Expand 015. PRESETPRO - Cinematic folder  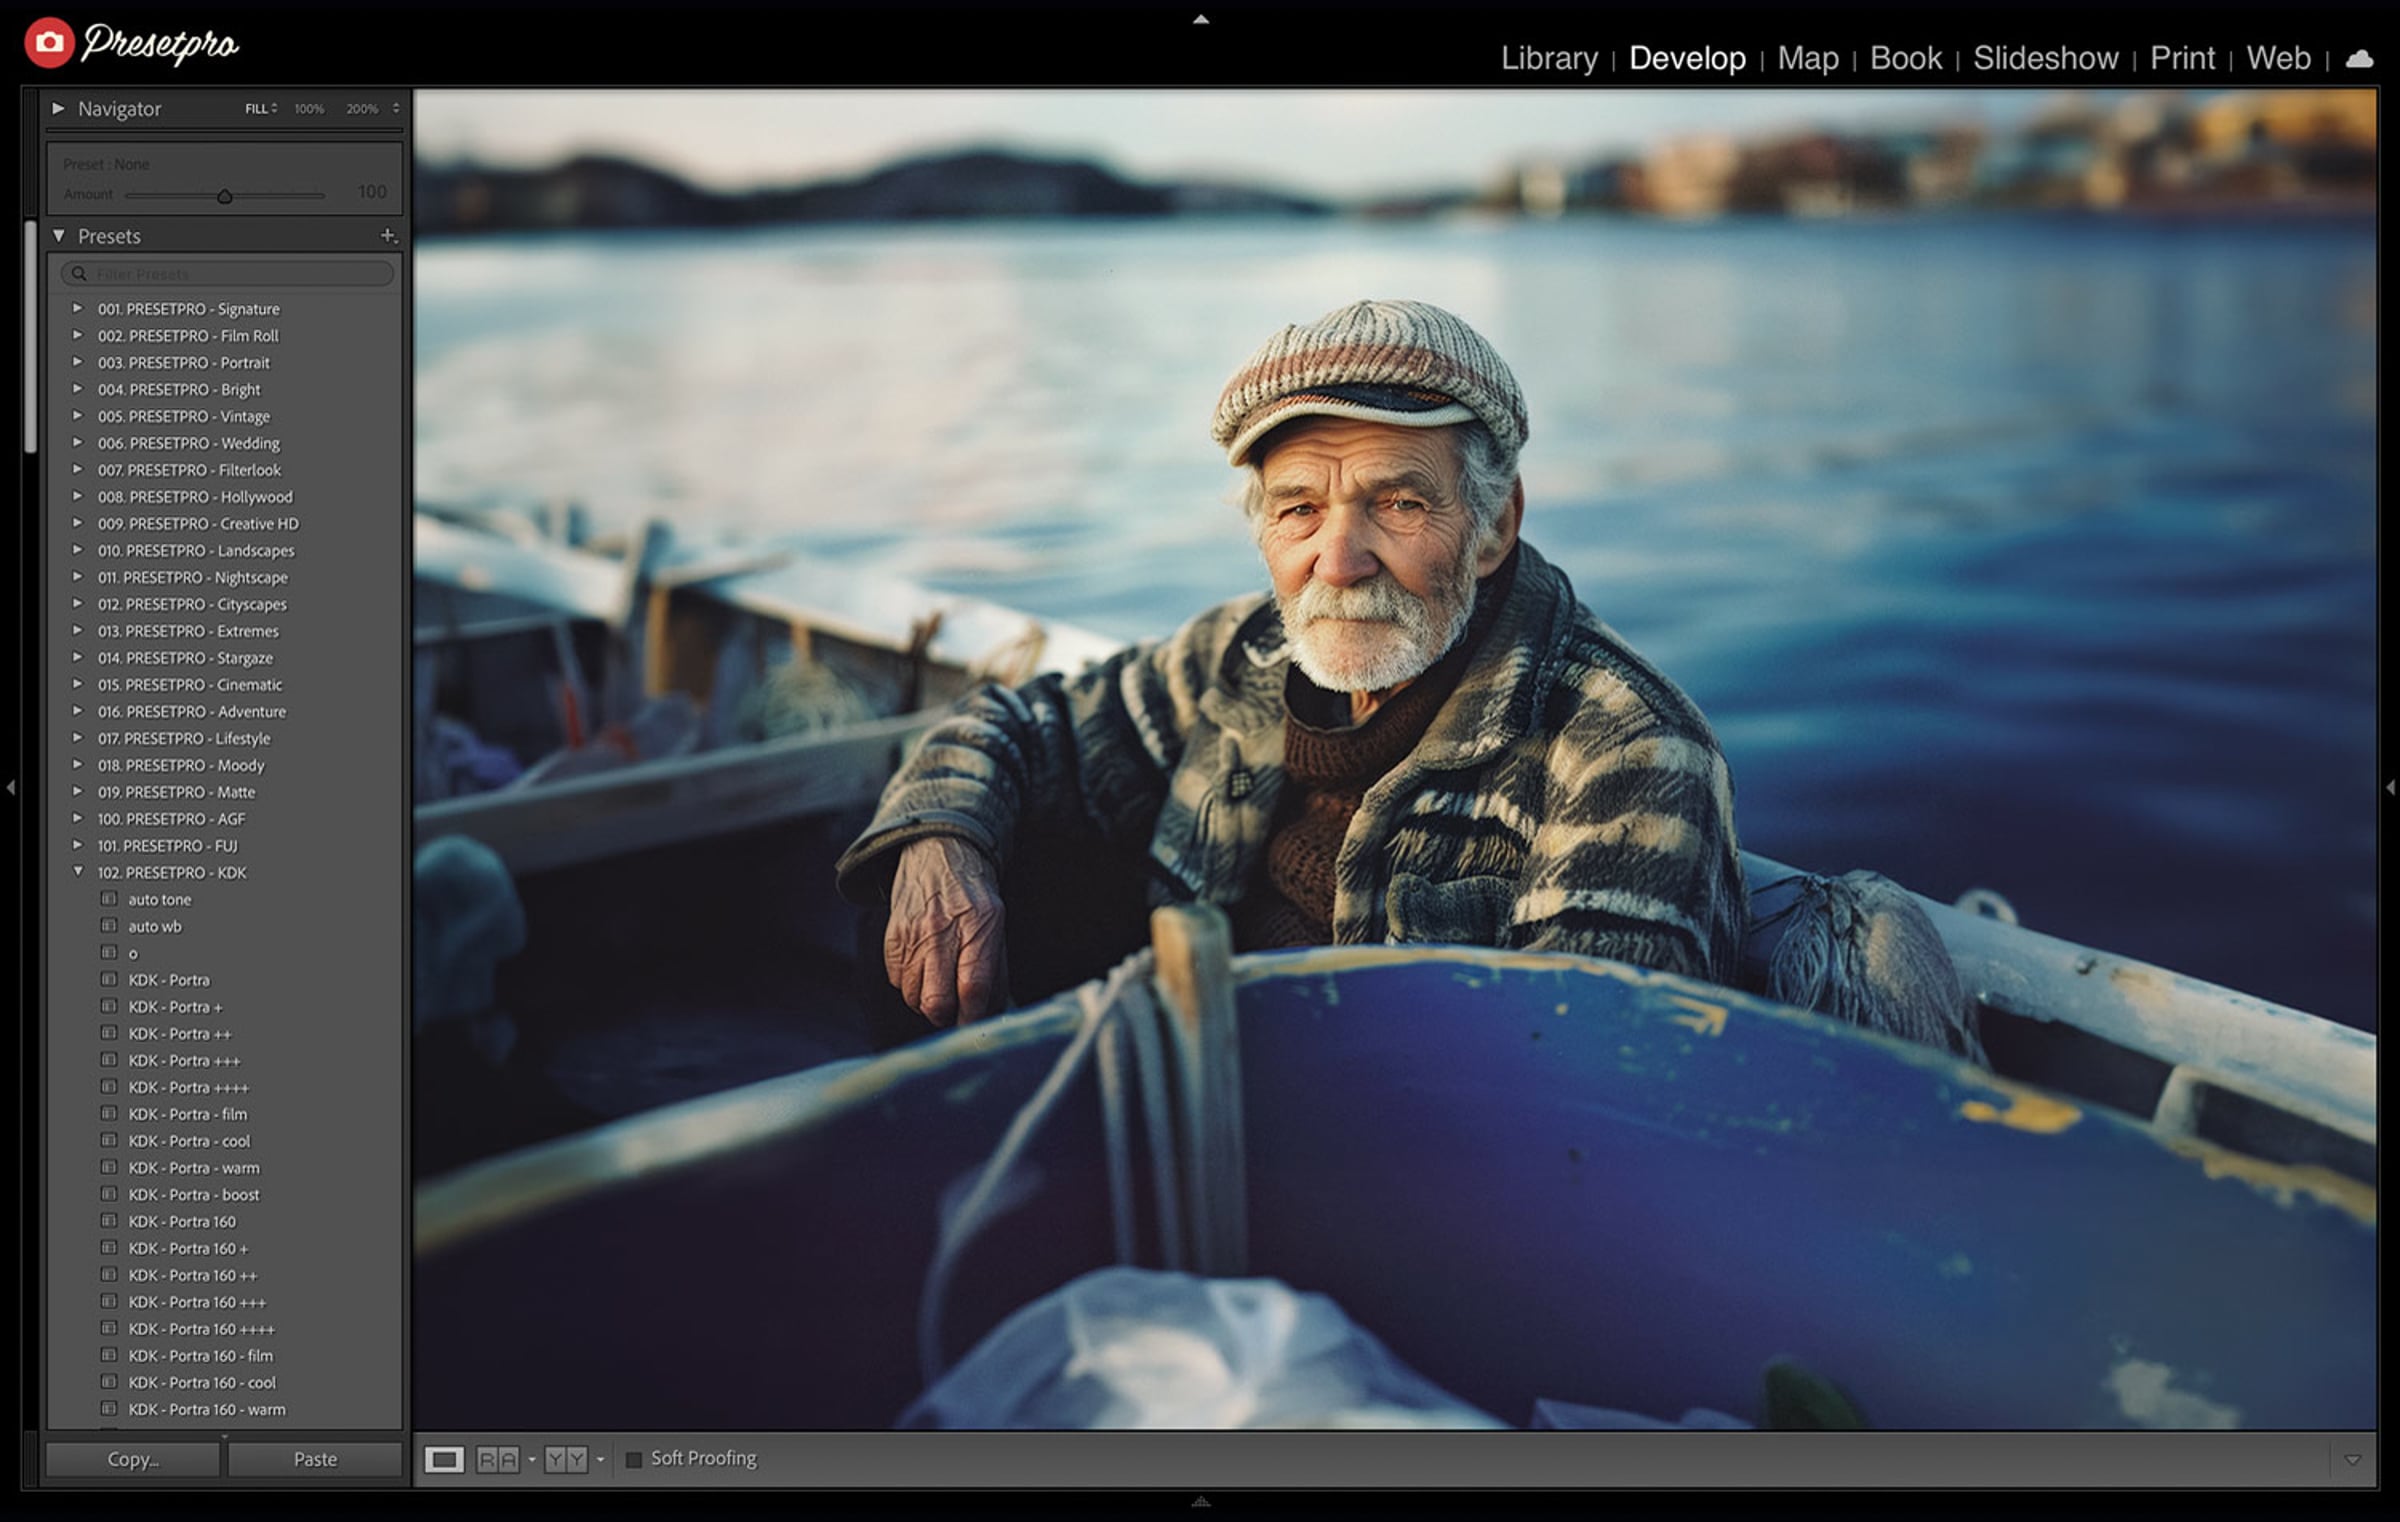(x=77, y=684)
